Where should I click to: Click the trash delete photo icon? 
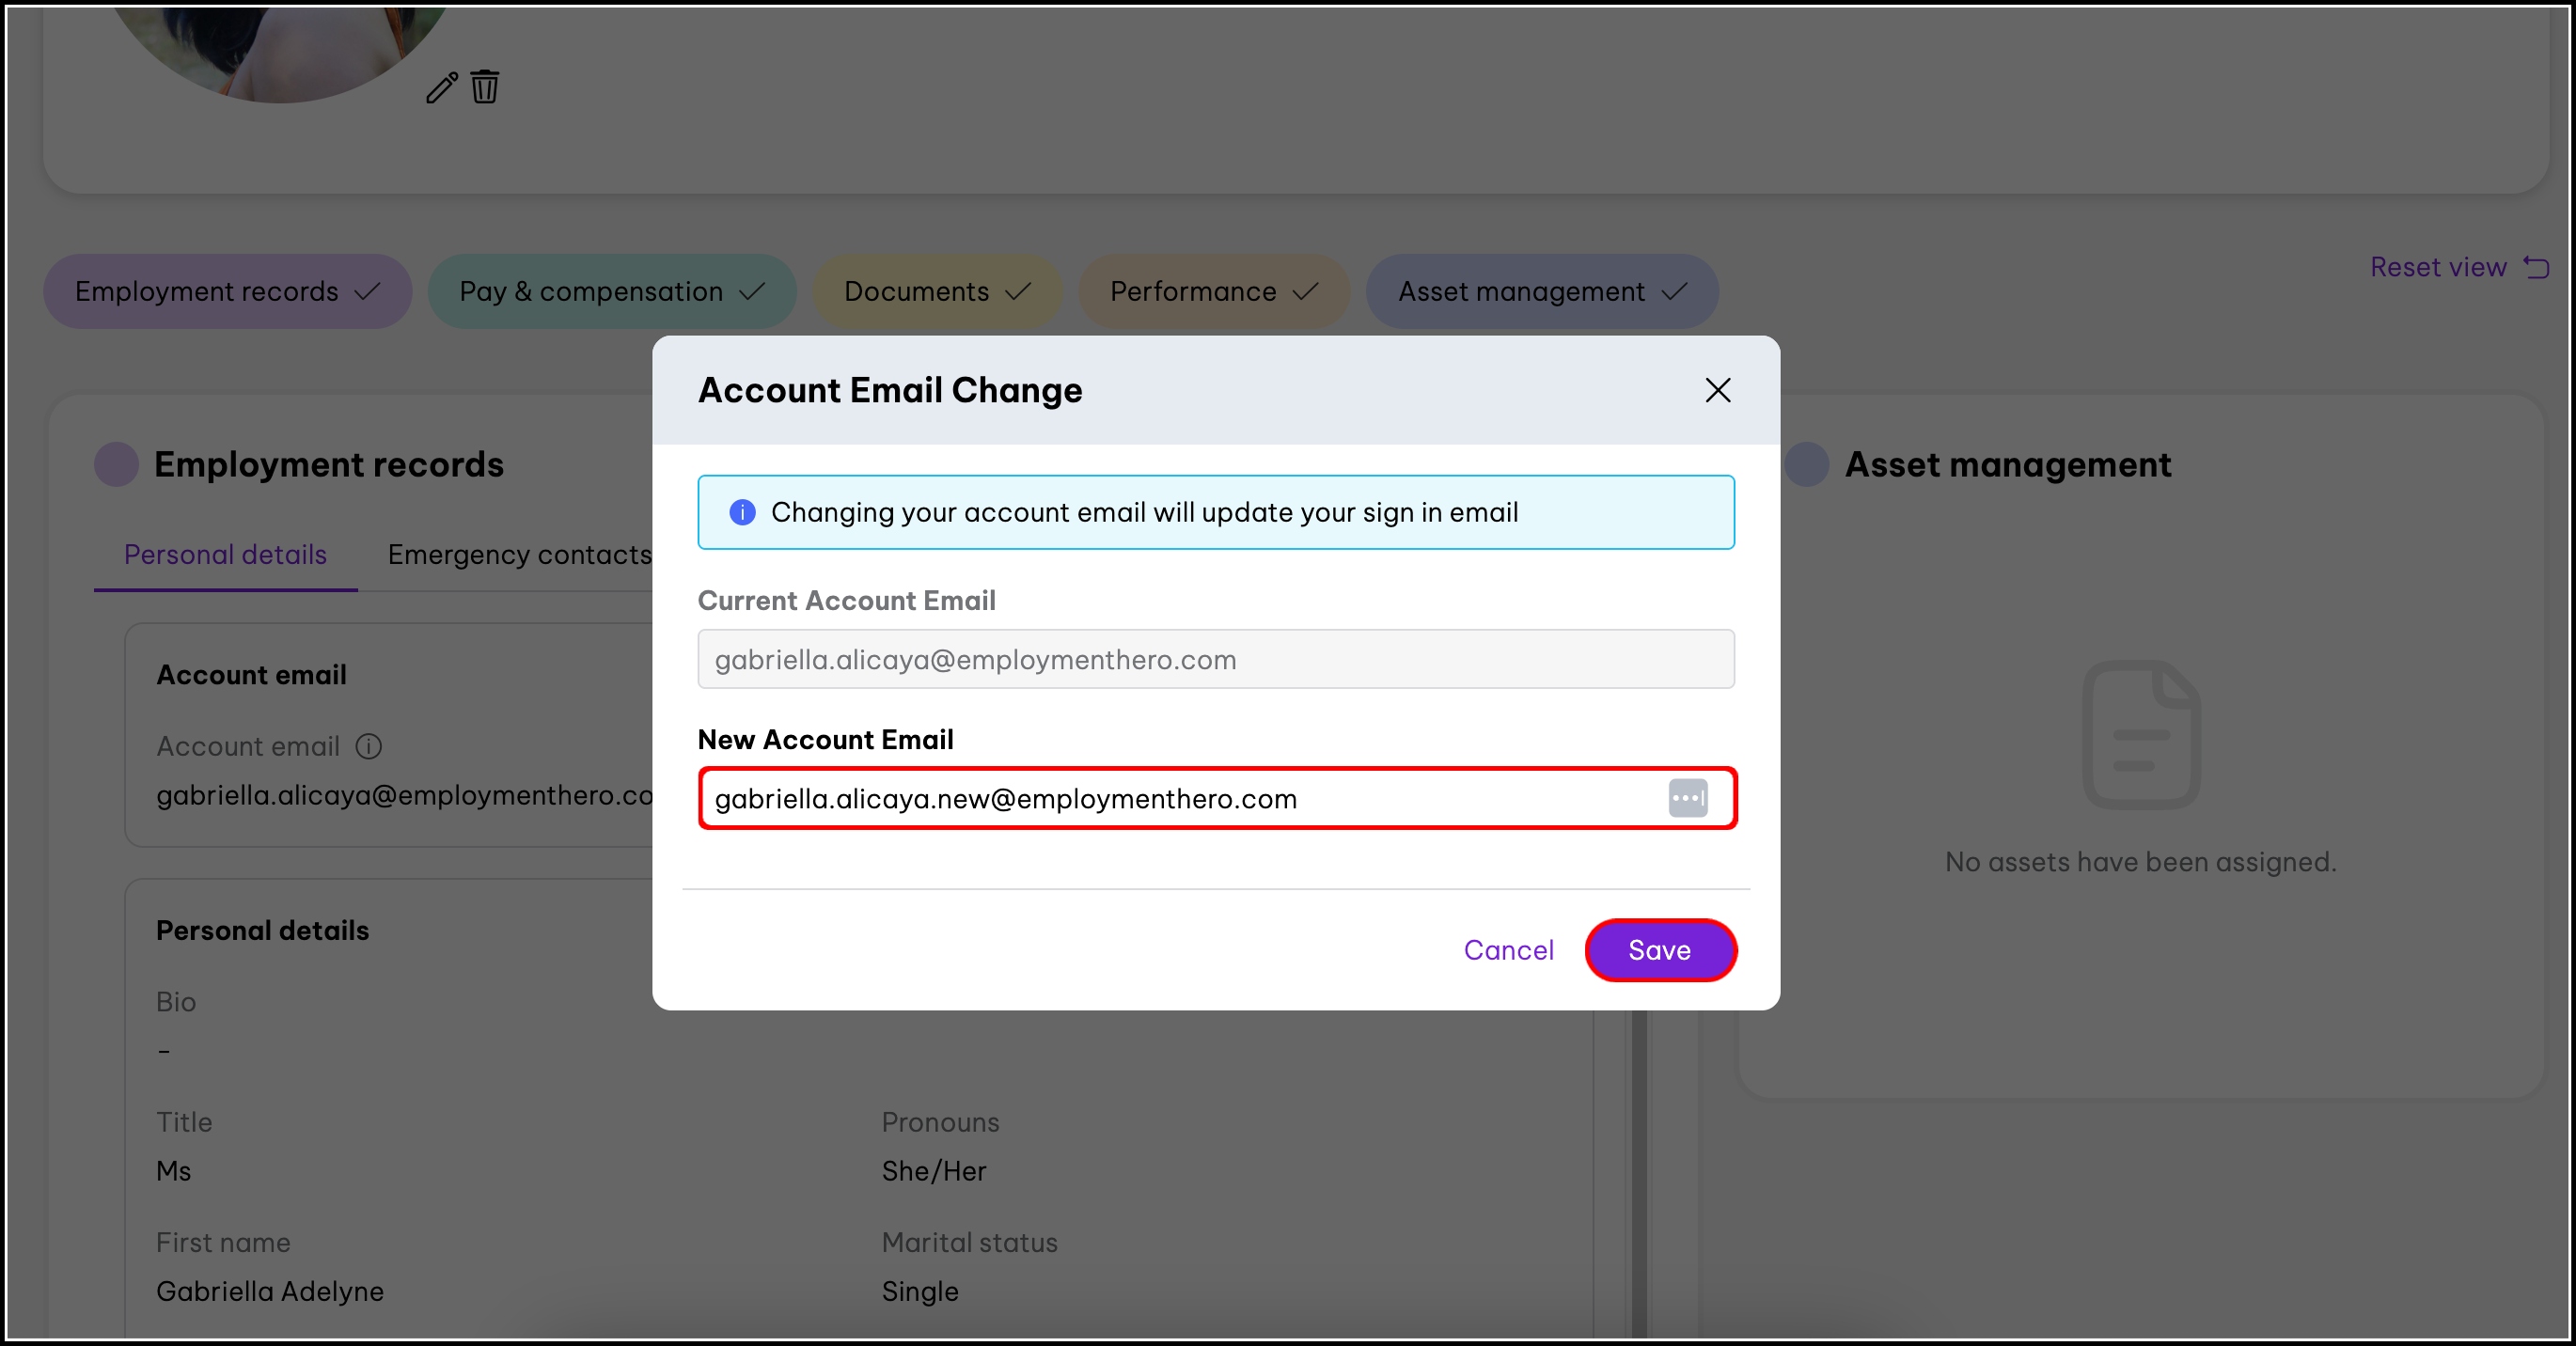click(x=485, y=87)
